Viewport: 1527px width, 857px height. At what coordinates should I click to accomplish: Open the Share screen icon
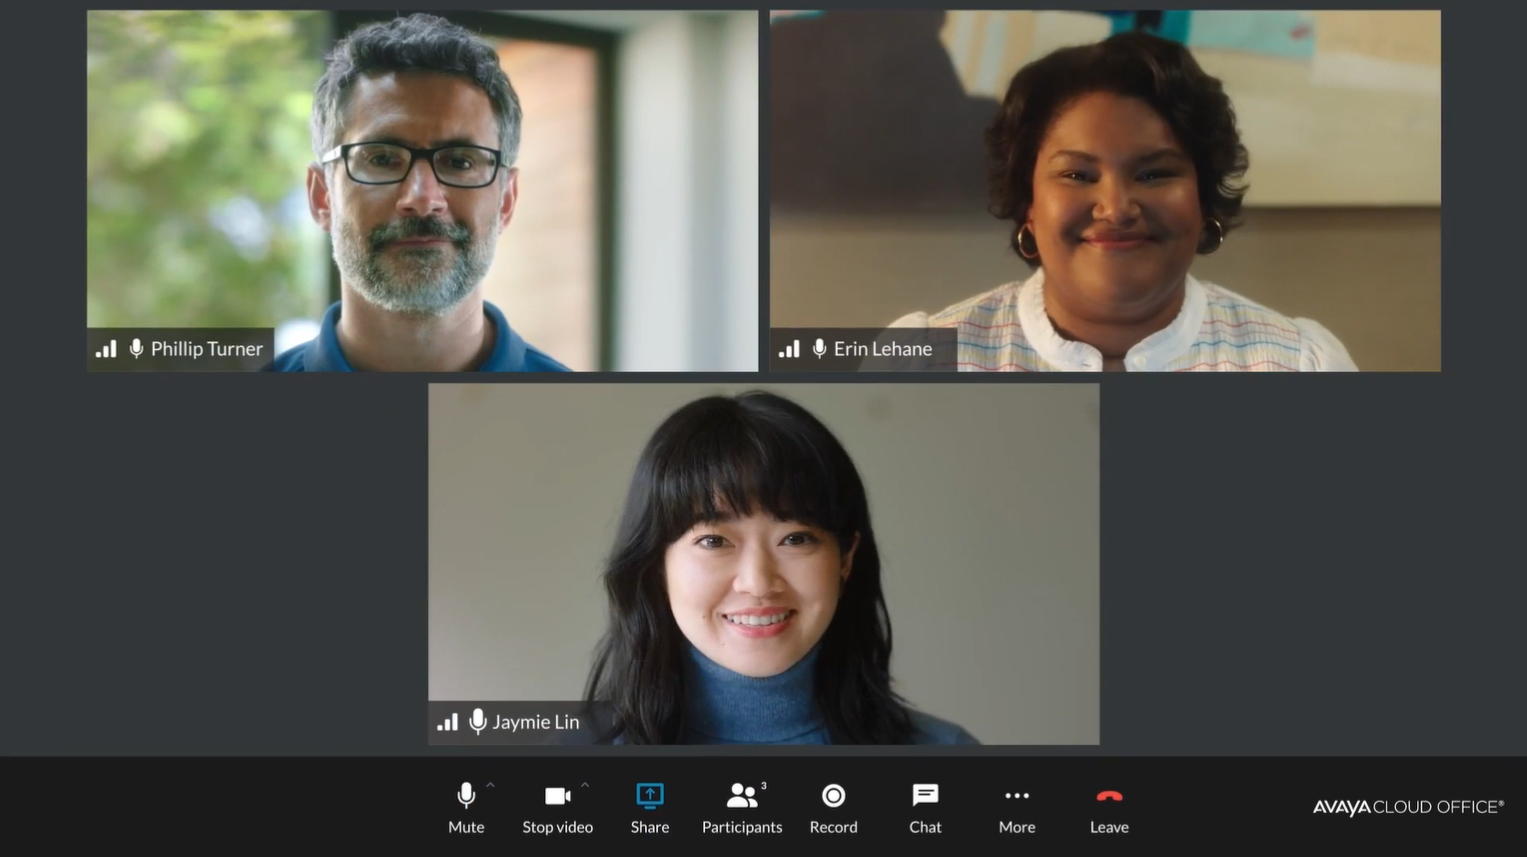(x=649, y=795)
